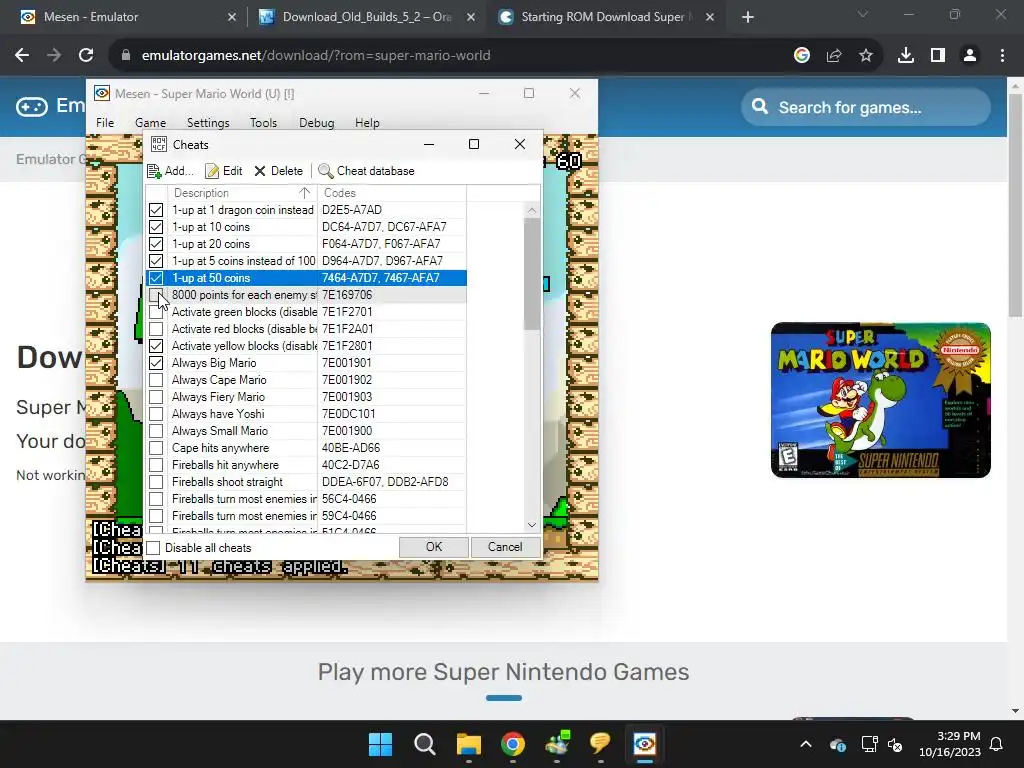This screenshot has height=768, width=1024.
Task: Enable Always have Yoshi cheat
Action: [155, 413]
